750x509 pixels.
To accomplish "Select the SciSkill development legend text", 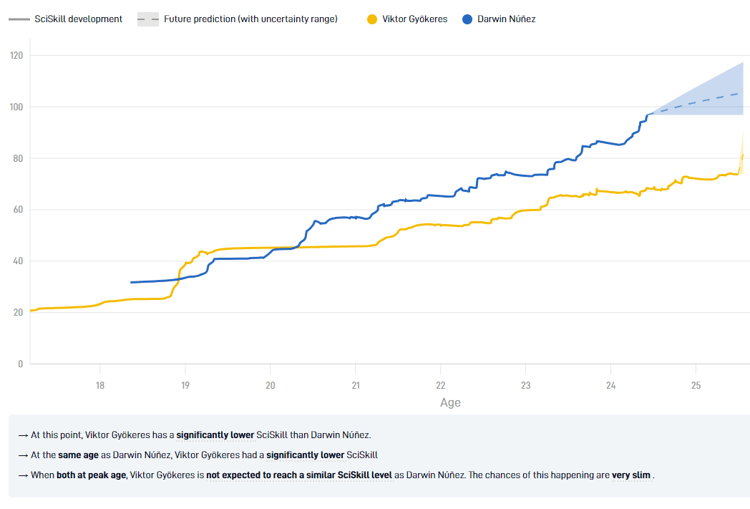I will coord(78,19).
